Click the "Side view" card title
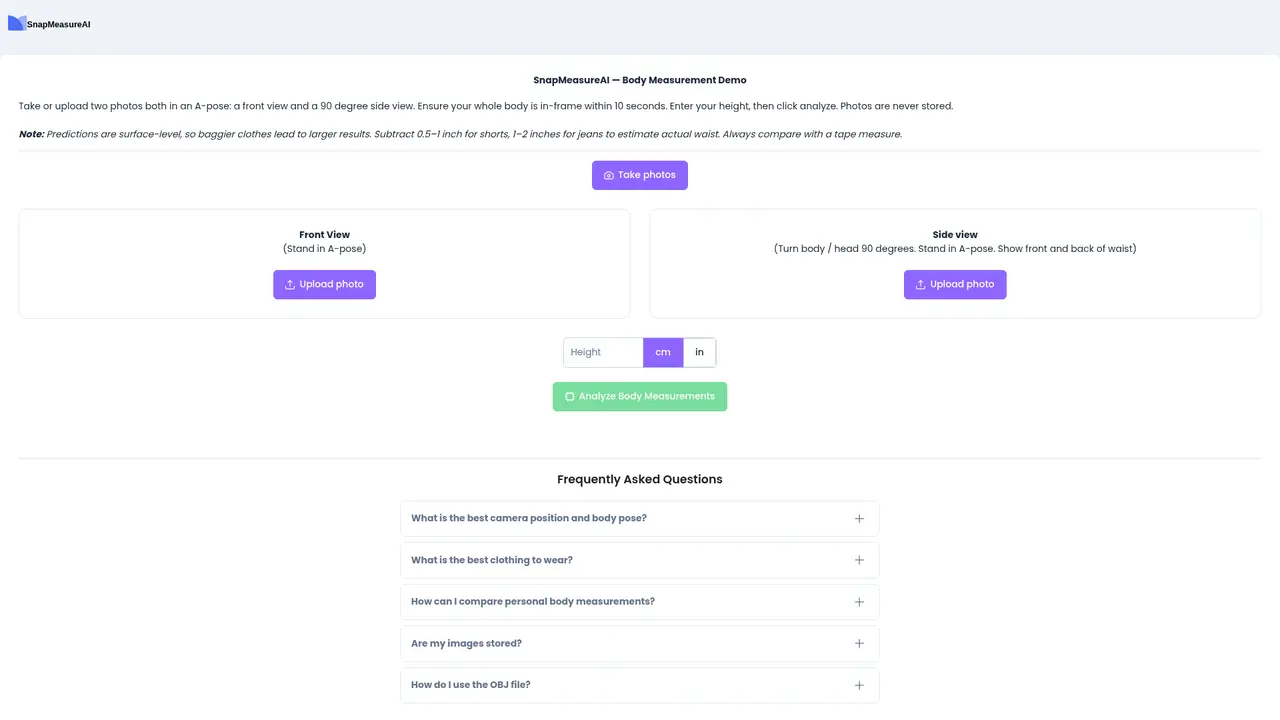1280x720 pixels. [955, 235]
